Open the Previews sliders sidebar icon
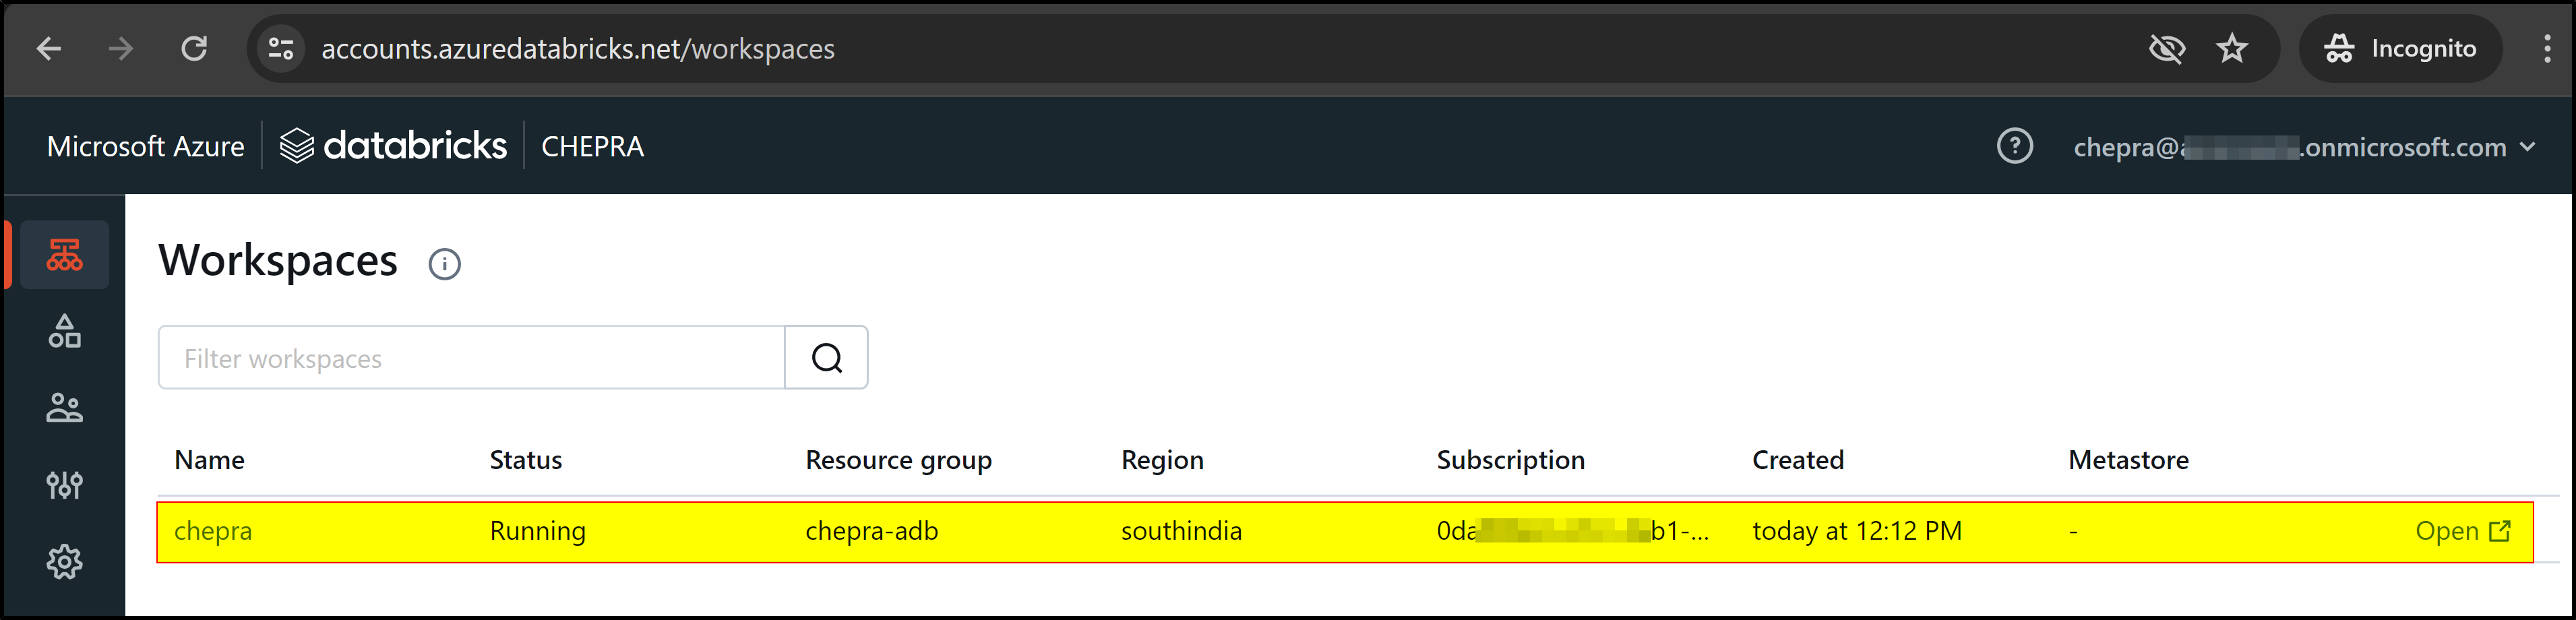The height and width of the screenshot is (620, 2576). 65,485
